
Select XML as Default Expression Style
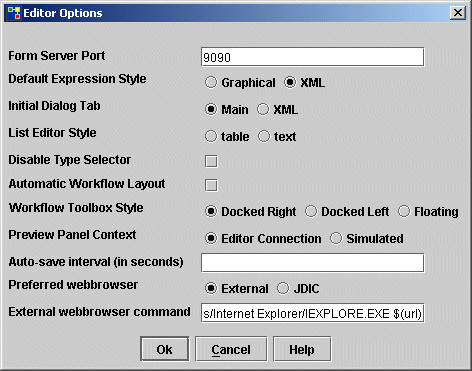pyautogui.click(x=290, y=82)
